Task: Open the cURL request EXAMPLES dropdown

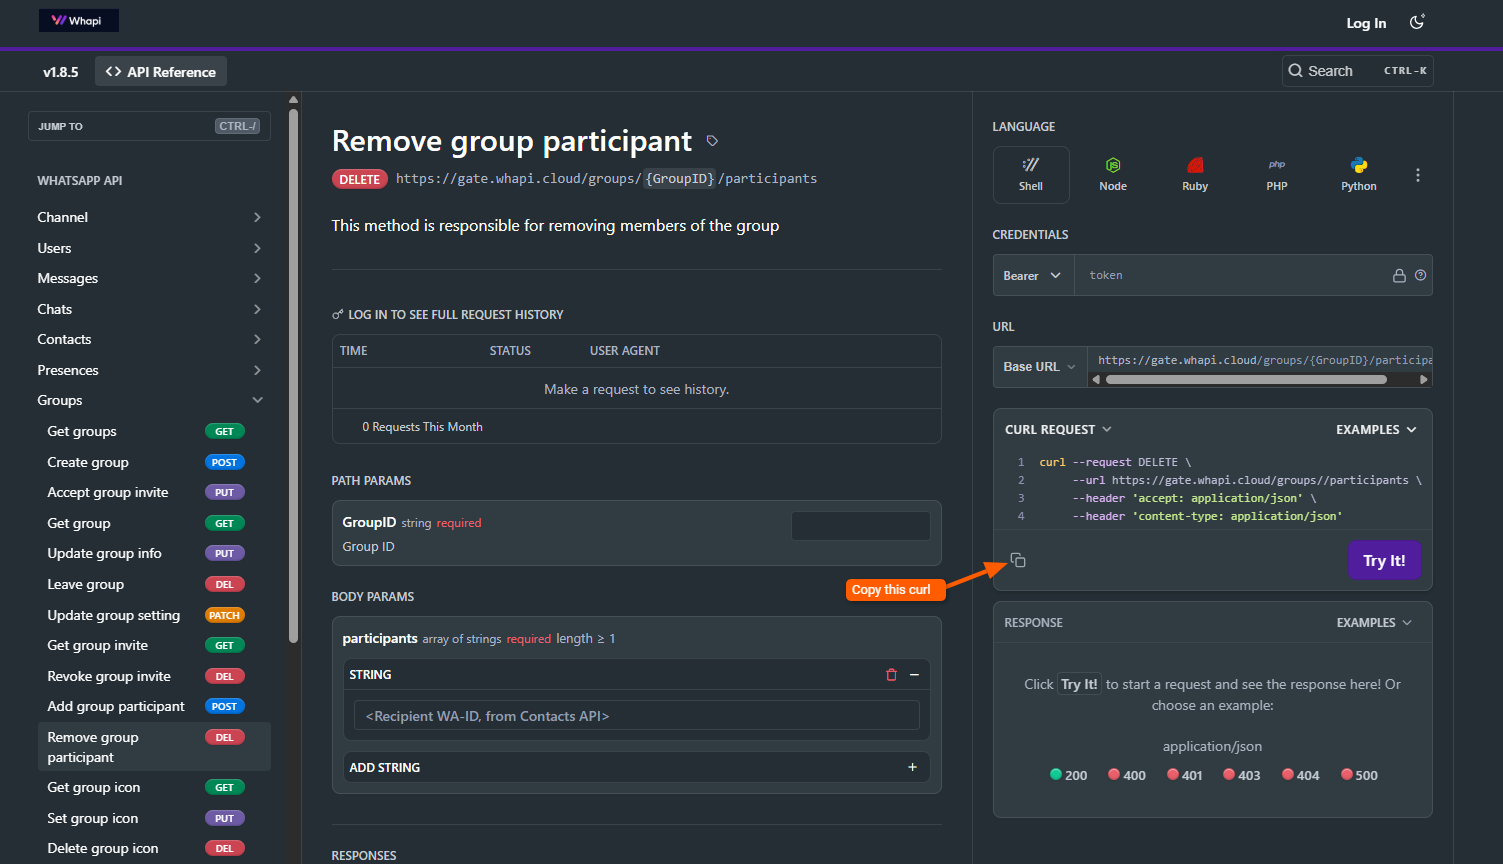Action: click(x=1376, y=429)
